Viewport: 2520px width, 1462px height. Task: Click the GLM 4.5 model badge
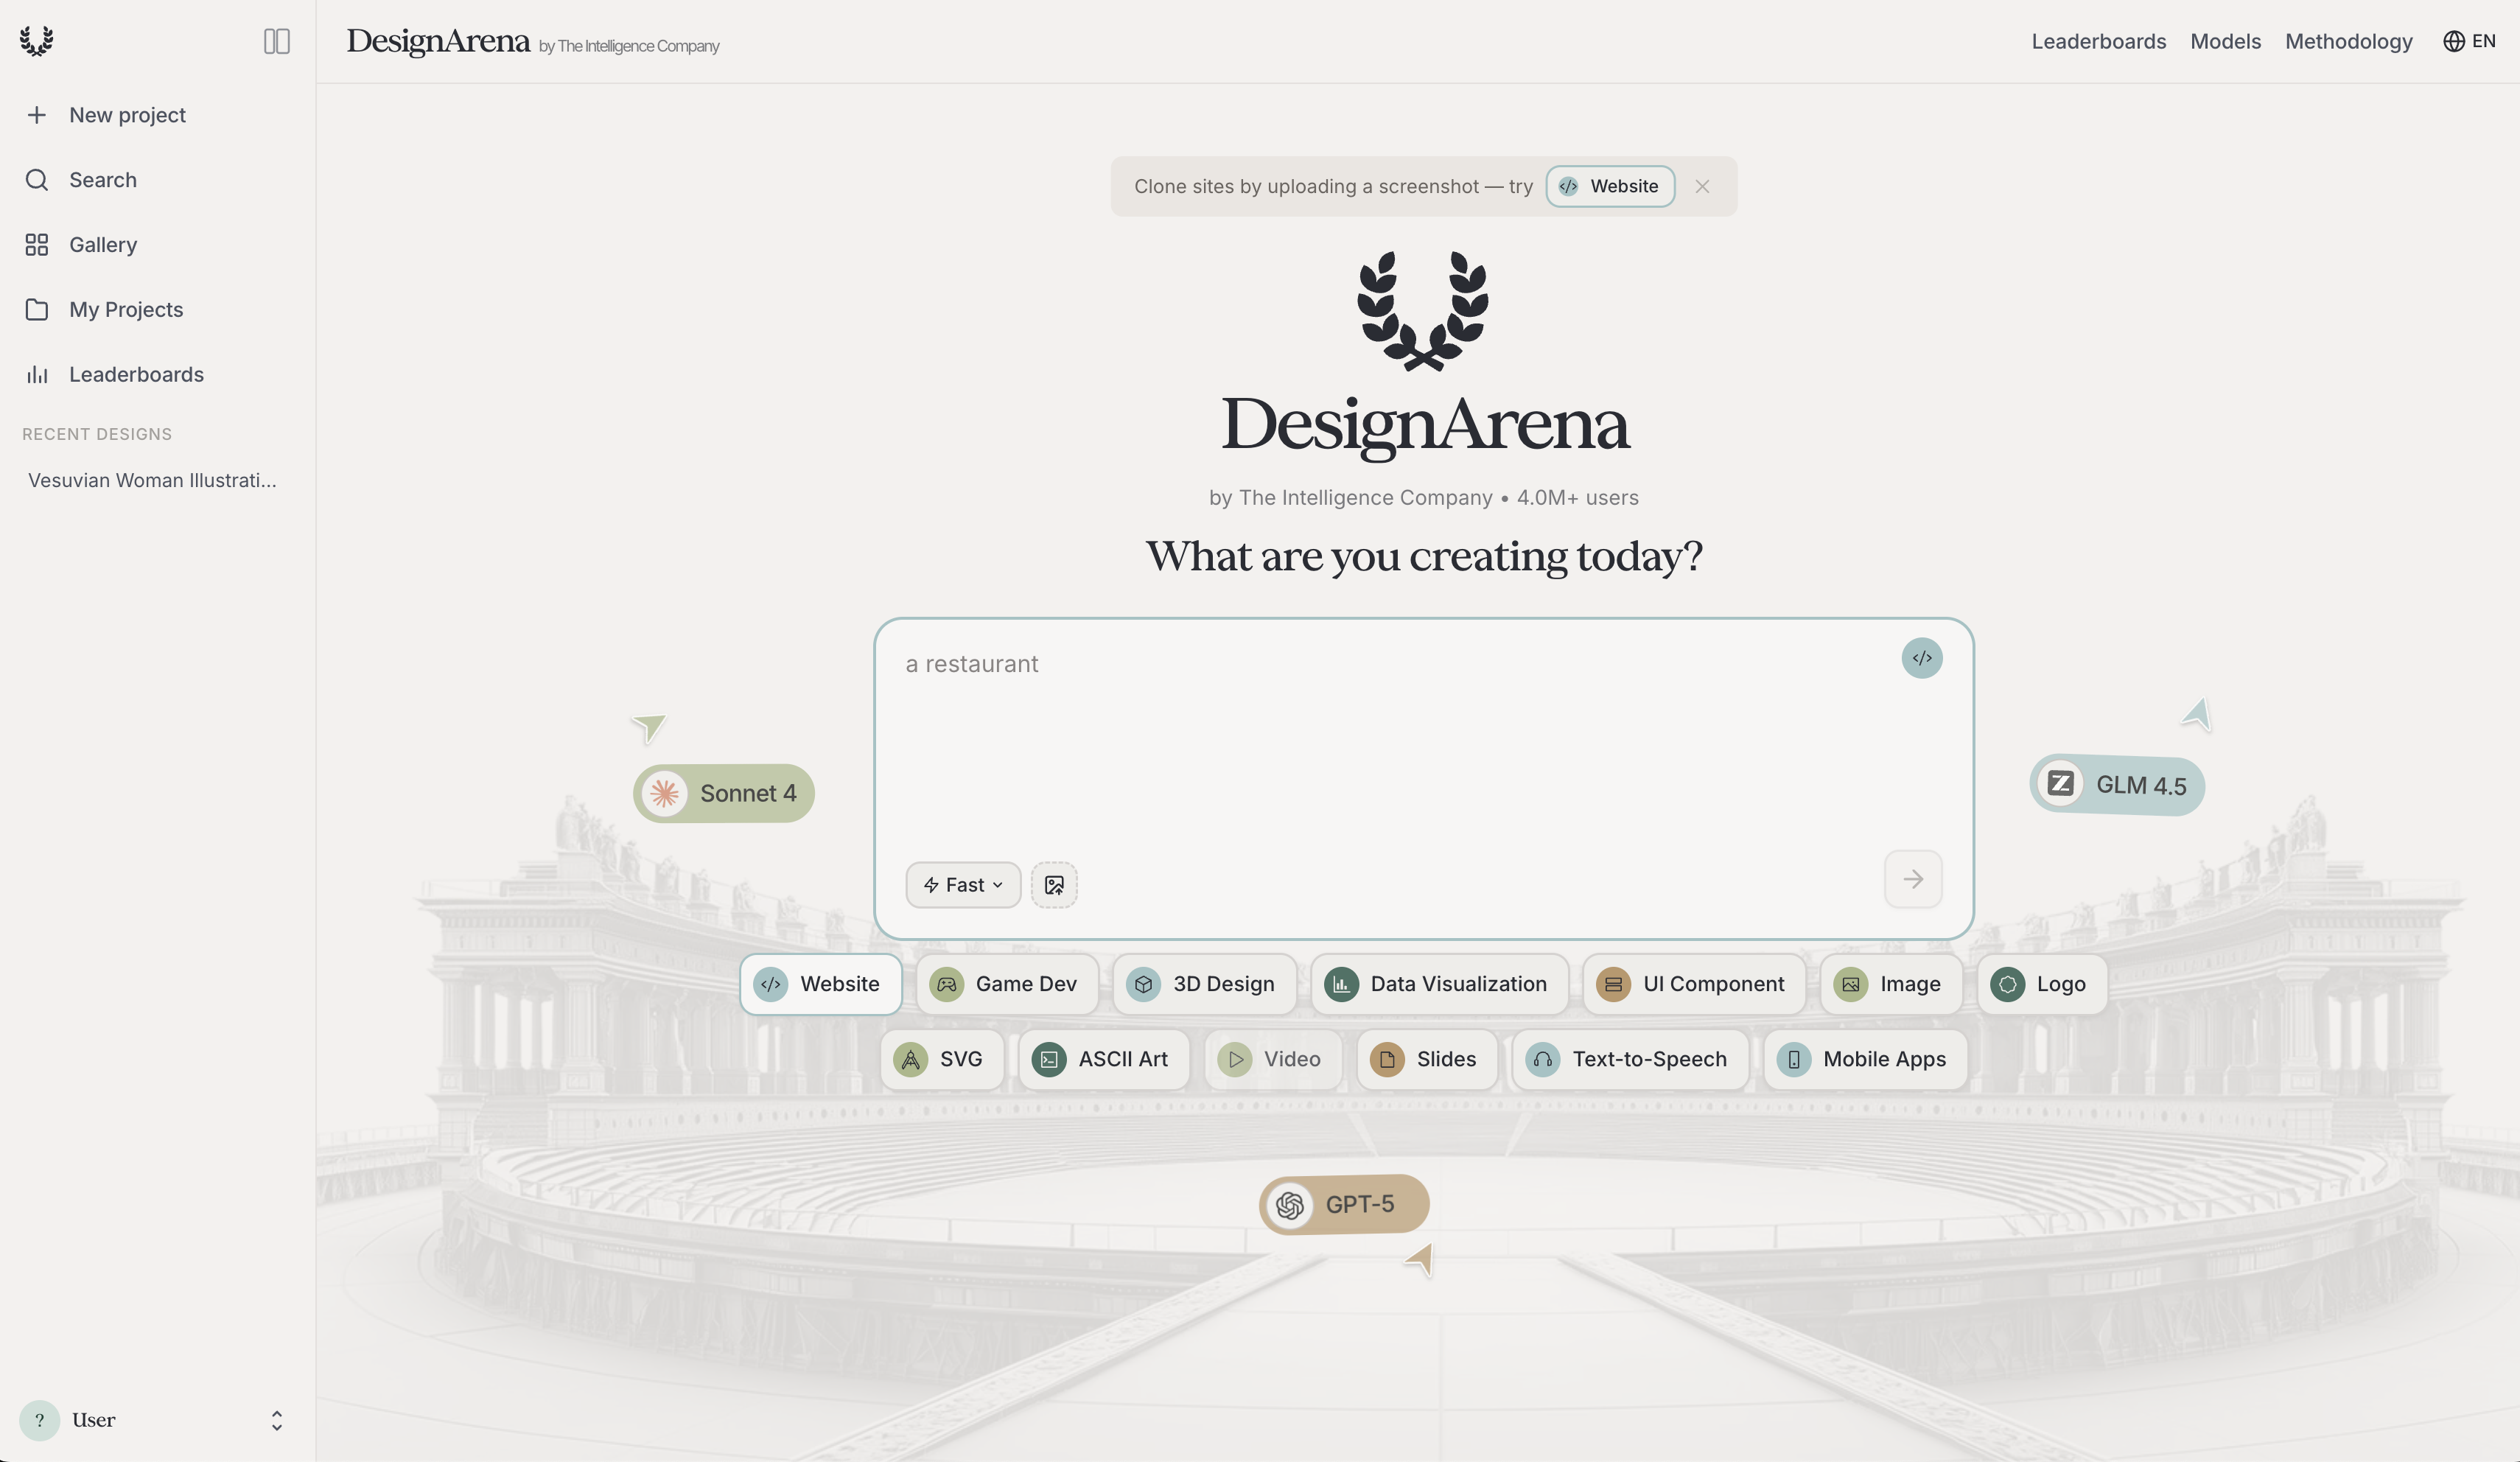click(2117, 785)
